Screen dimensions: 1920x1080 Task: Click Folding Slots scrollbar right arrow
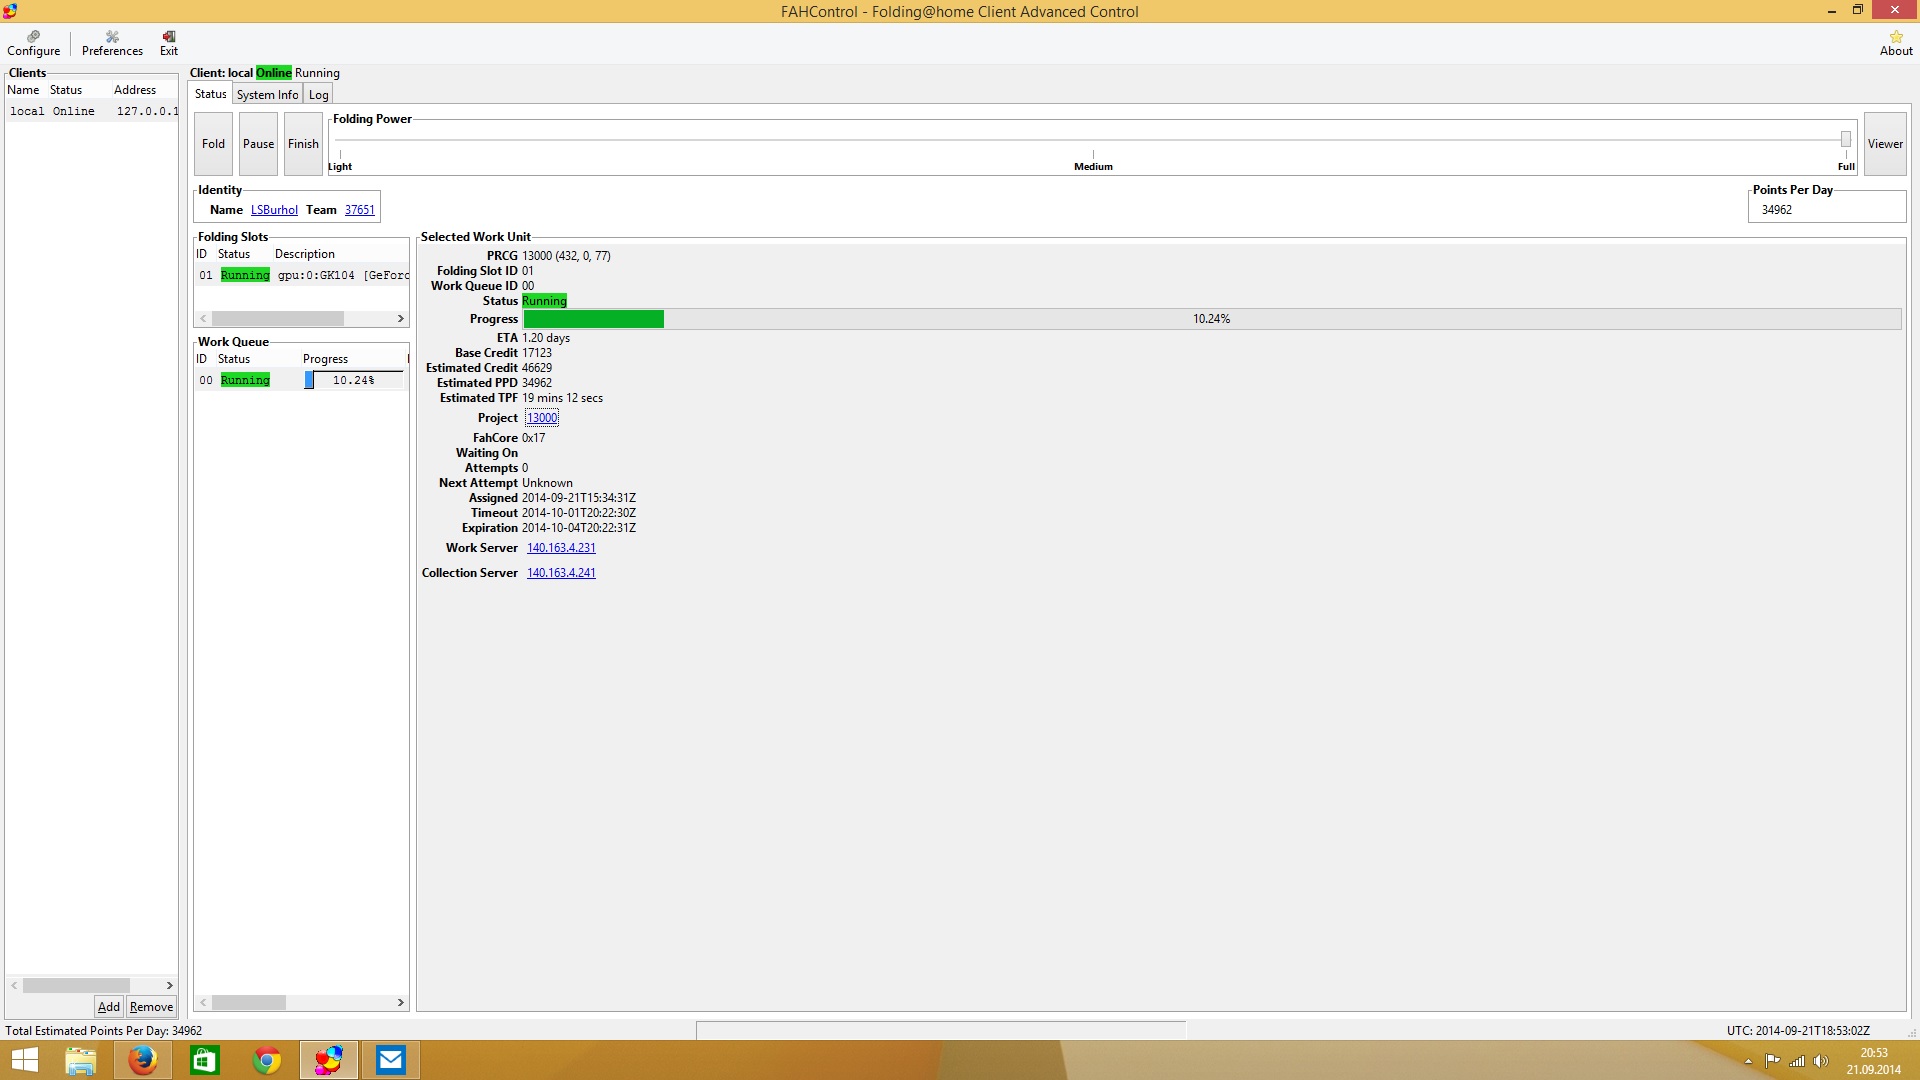click(x=401, y=319)
